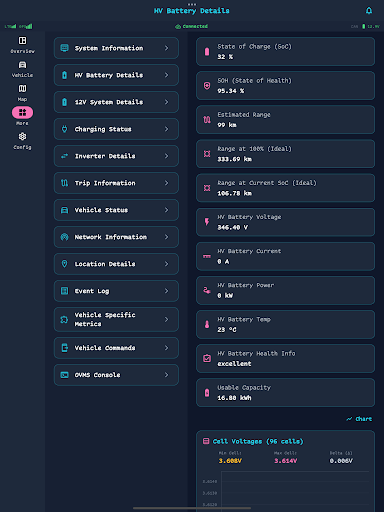The height and width of the screenshot is (512, 384).
Task: Show the Chart link
Action: [x=359, y=419]
